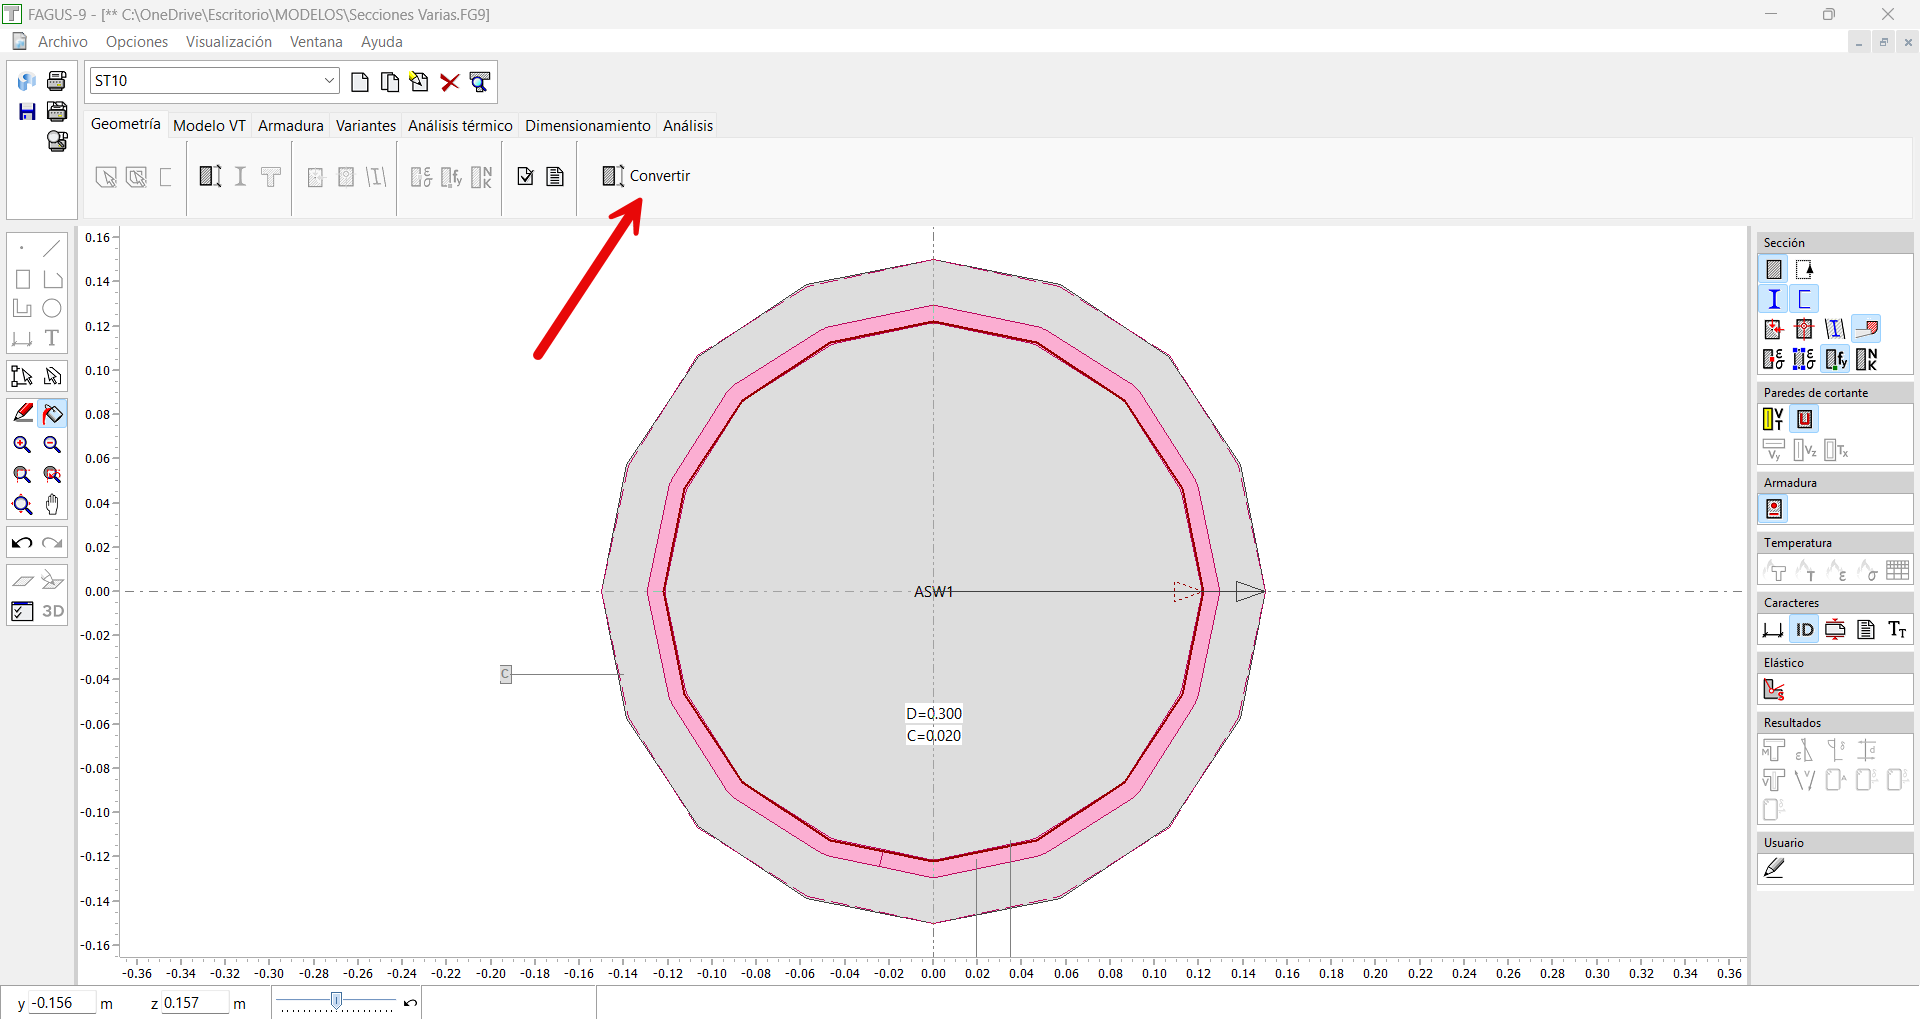Open the ST10 section dropdown
Screen dimensions: 1920x1020
[329, 81]
